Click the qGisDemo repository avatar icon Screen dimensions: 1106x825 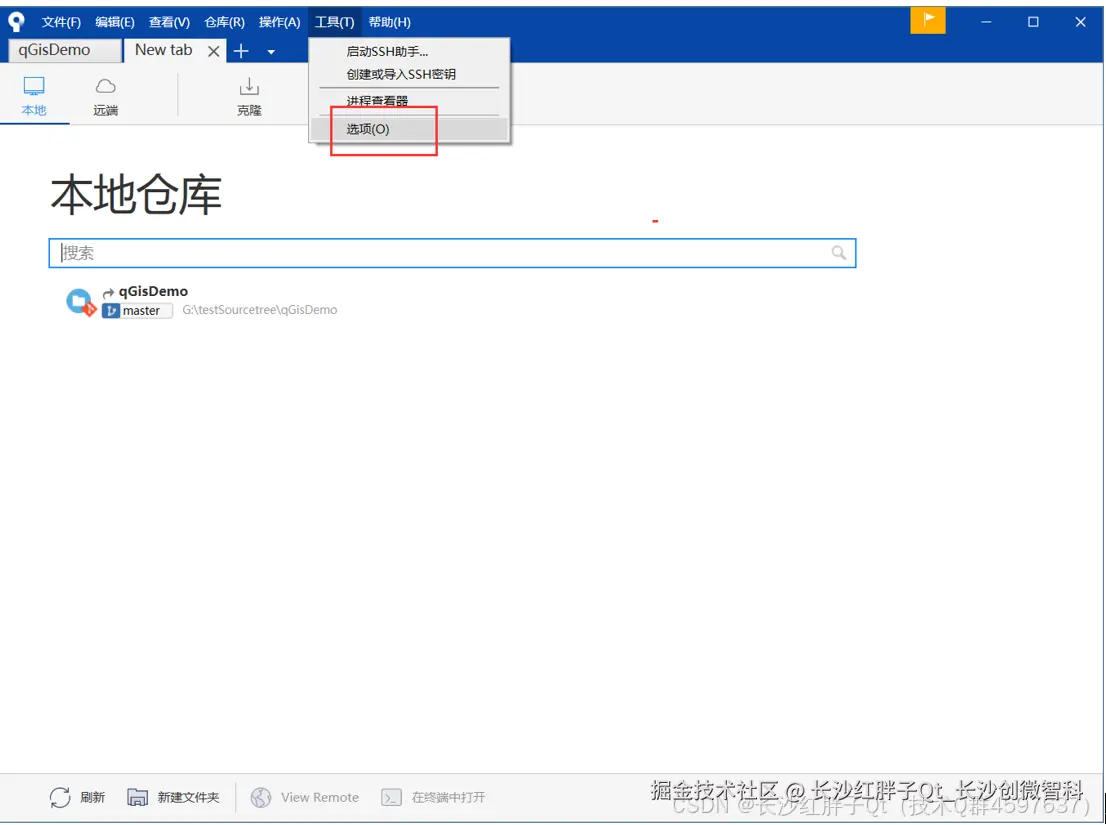(x=80, y=300)
